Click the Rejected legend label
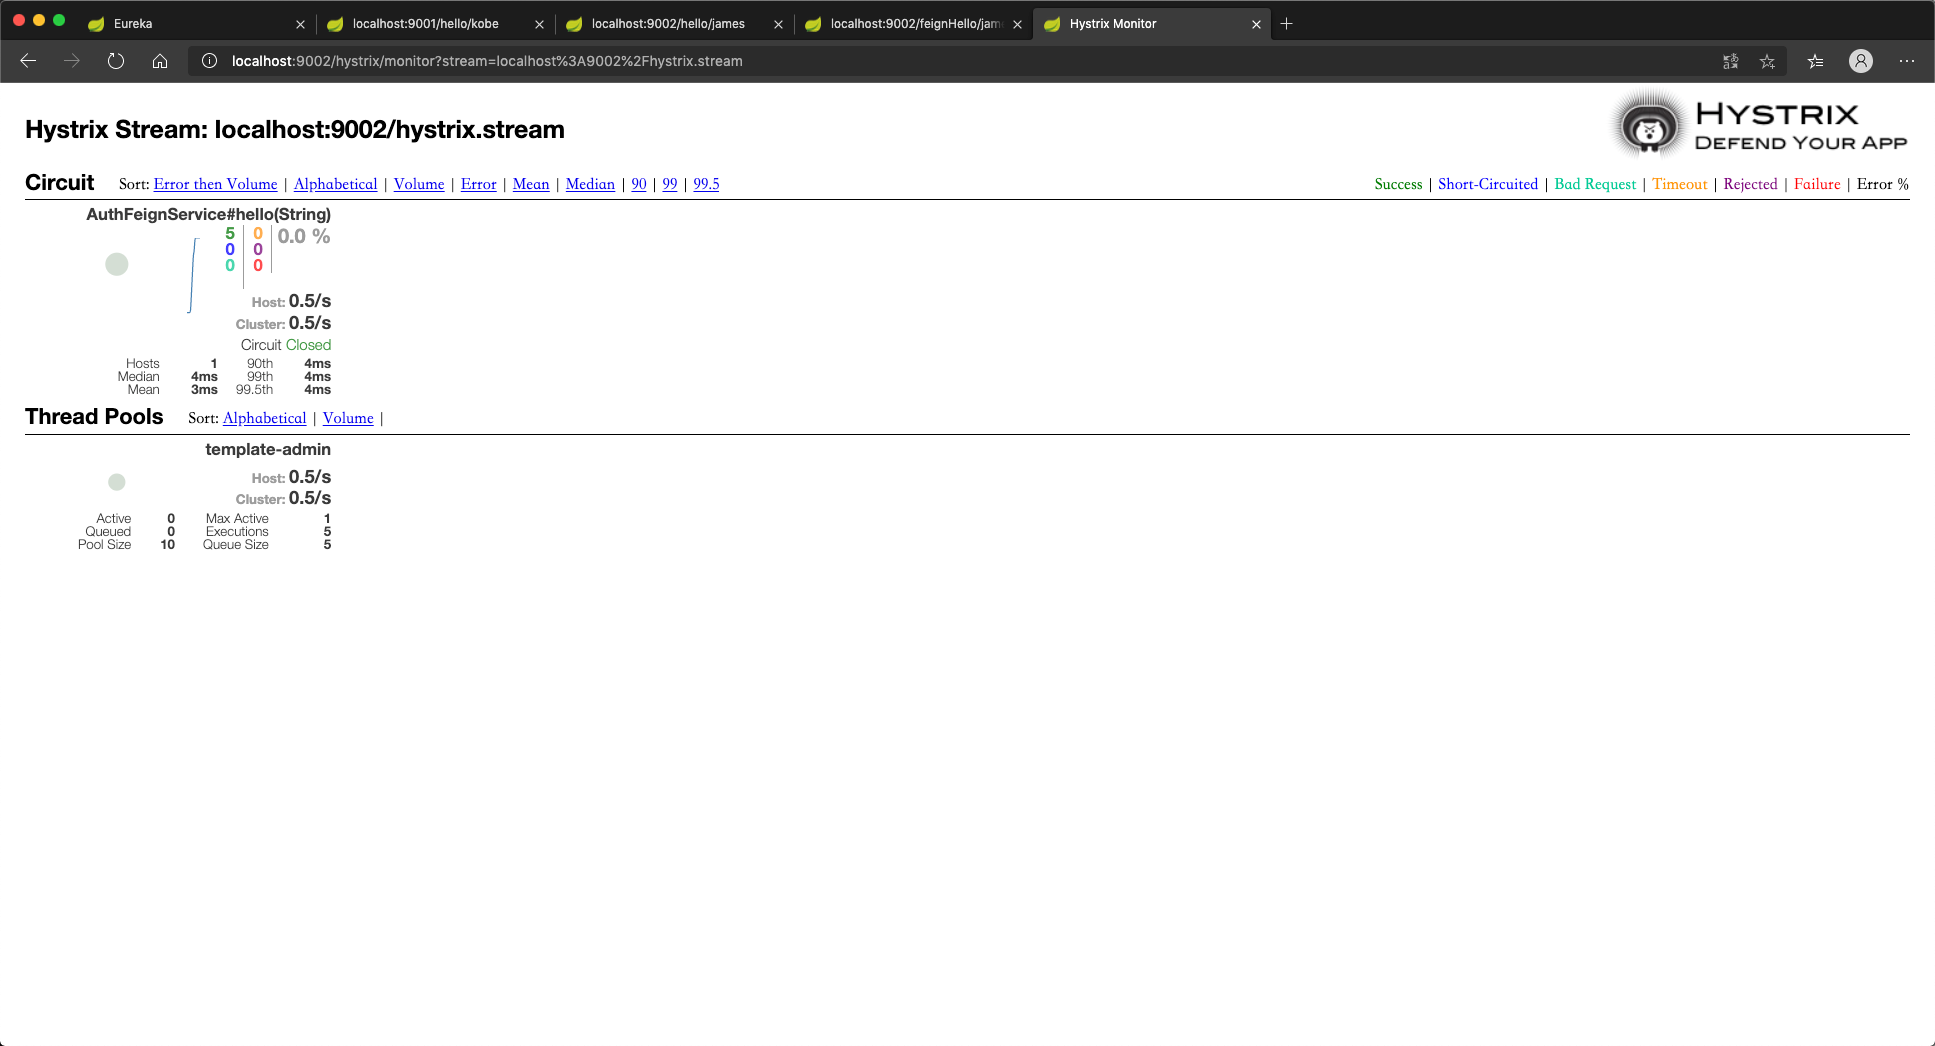This screenshot has height=1046, width=1935. [x=1750, y=184]
